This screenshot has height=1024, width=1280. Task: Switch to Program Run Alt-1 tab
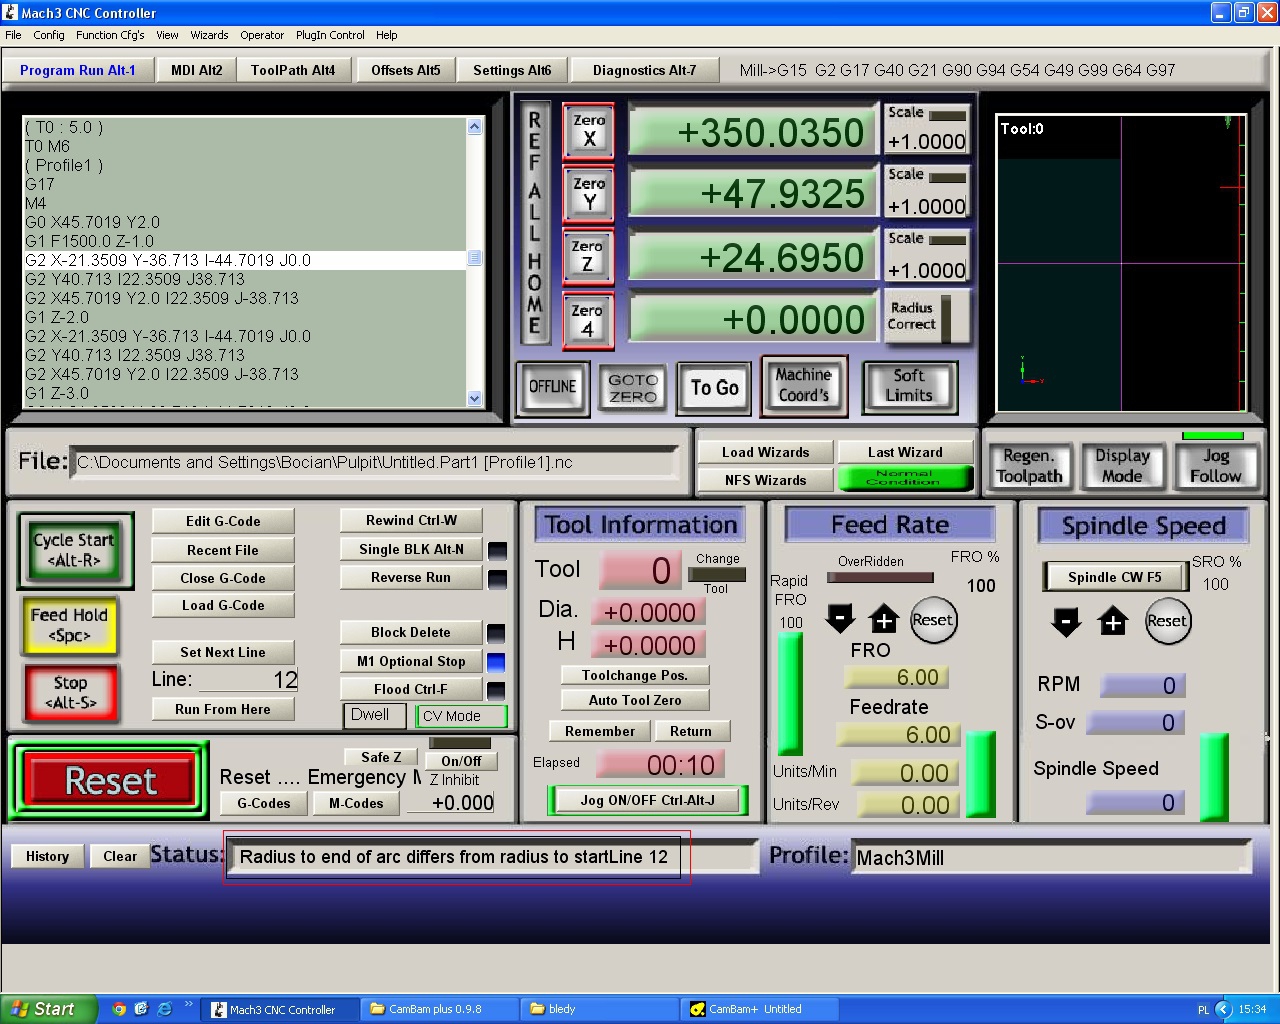[x=78, y=70]
